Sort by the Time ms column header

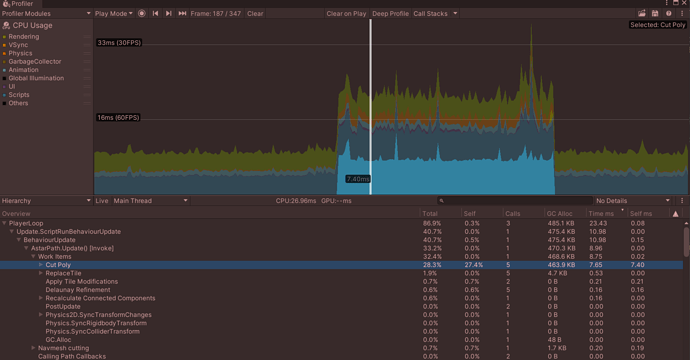[607, 214]
